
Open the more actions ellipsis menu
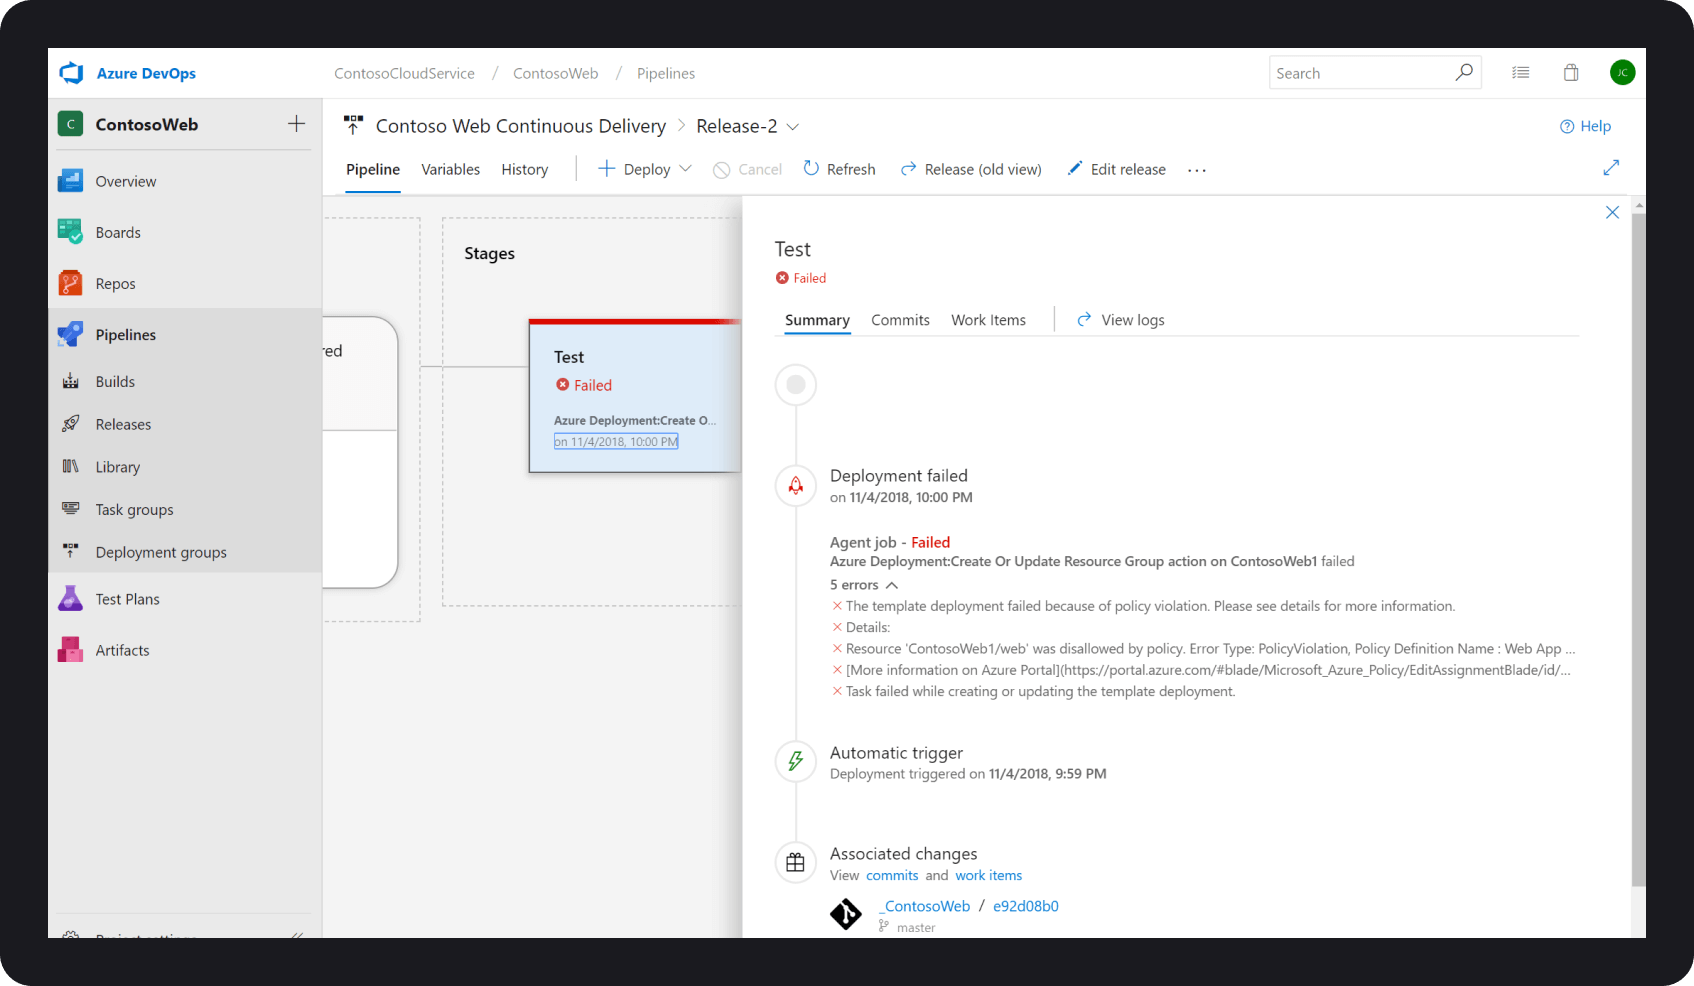(x=1197, y=170)
